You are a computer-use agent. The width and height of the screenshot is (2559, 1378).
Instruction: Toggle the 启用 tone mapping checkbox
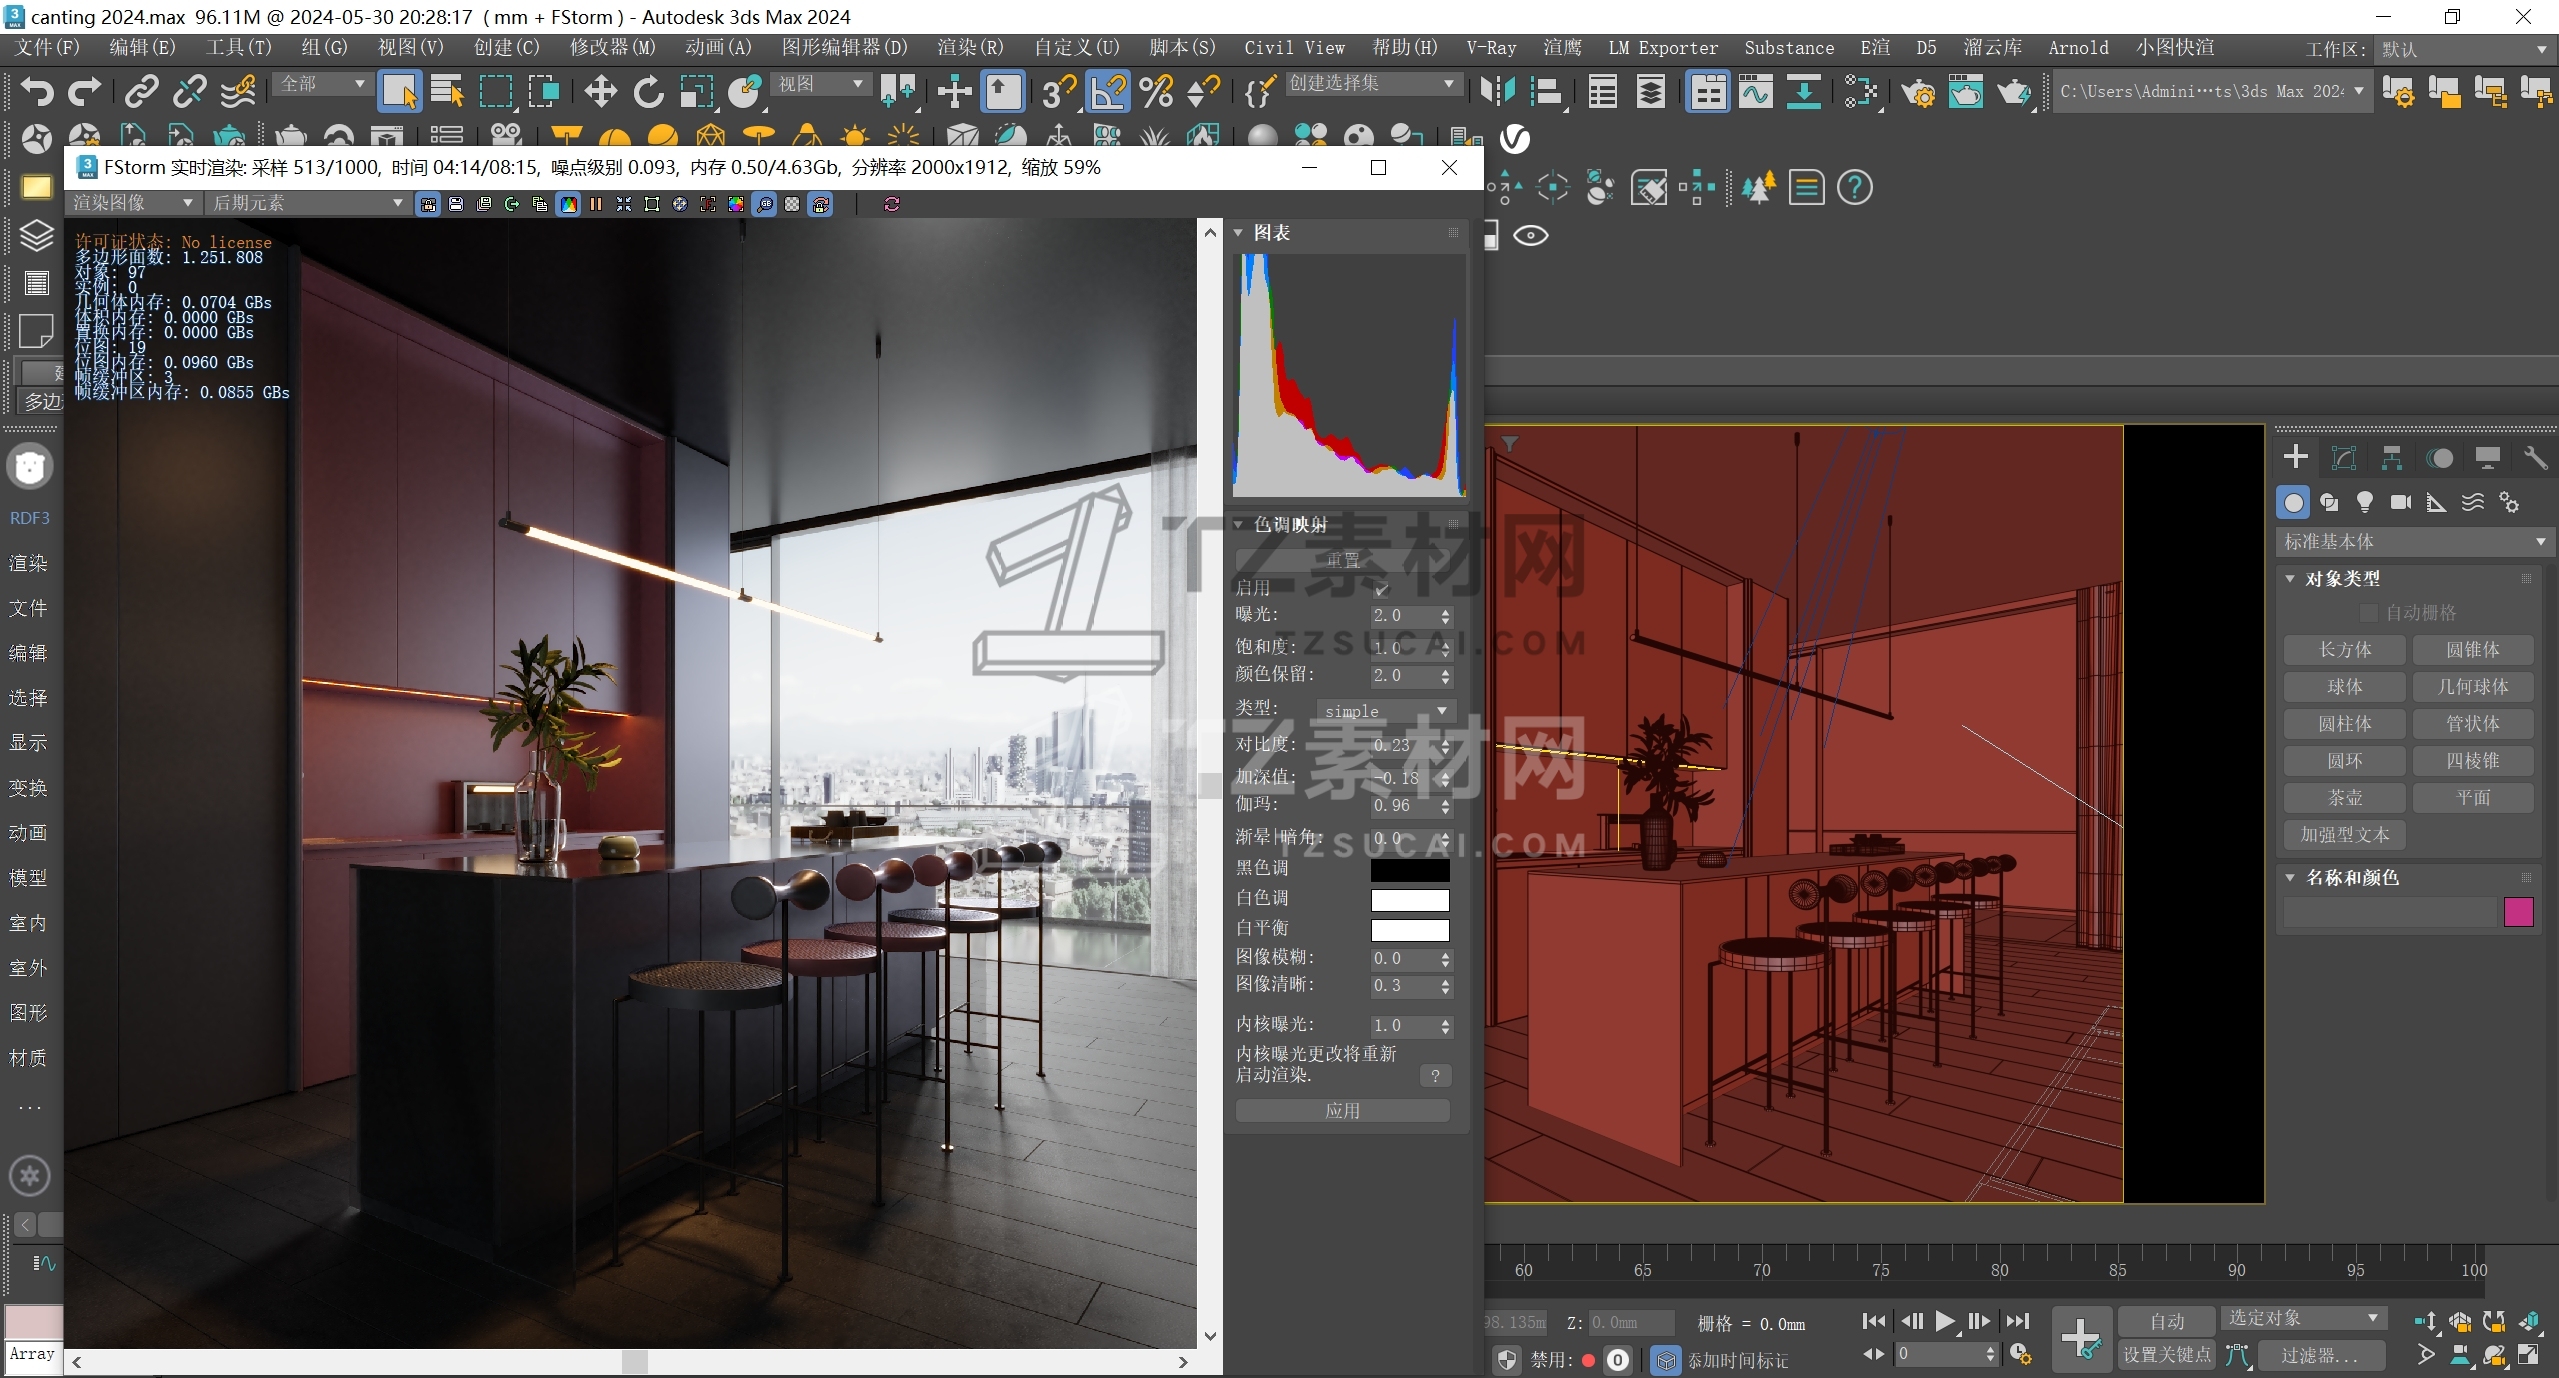[x=1381, y=588]
